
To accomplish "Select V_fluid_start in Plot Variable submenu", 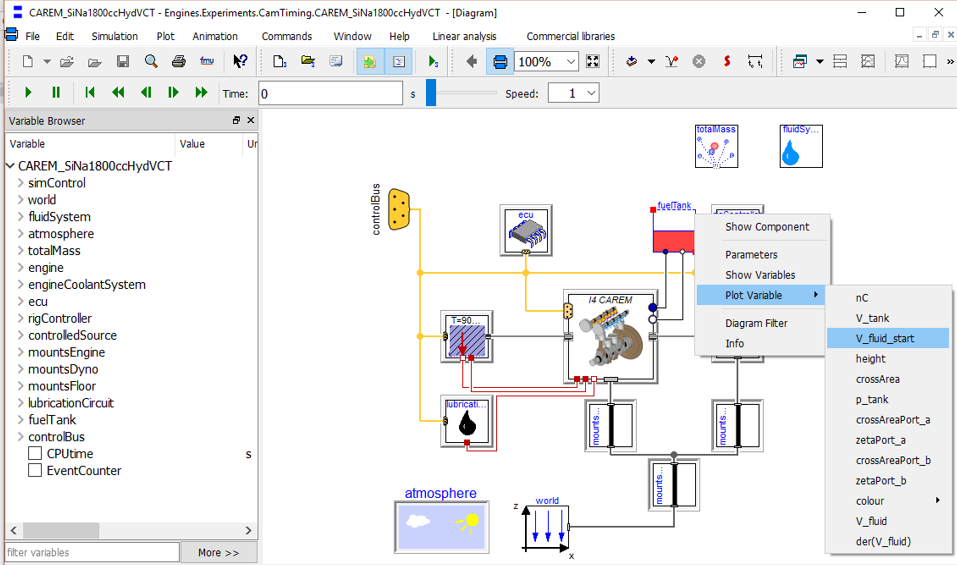I will pyautogui.click(x=888, y=338).
